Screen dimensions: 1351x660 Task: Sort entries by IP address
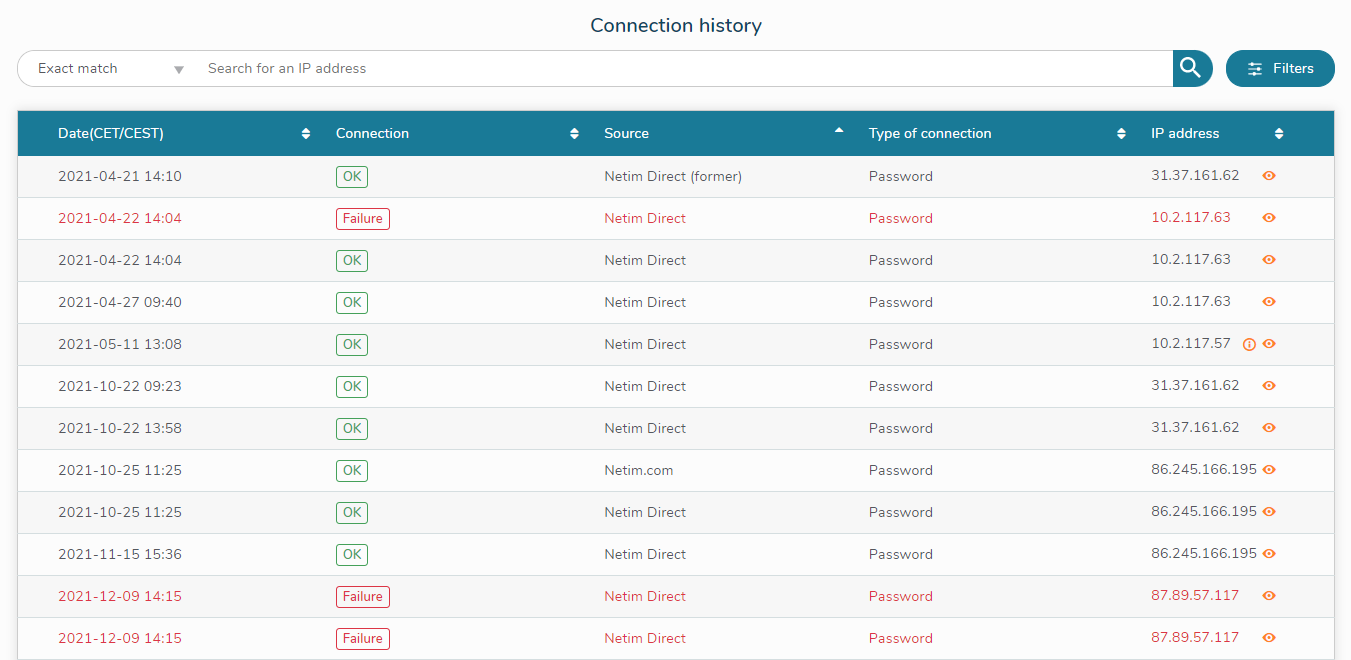point(1278,132)
